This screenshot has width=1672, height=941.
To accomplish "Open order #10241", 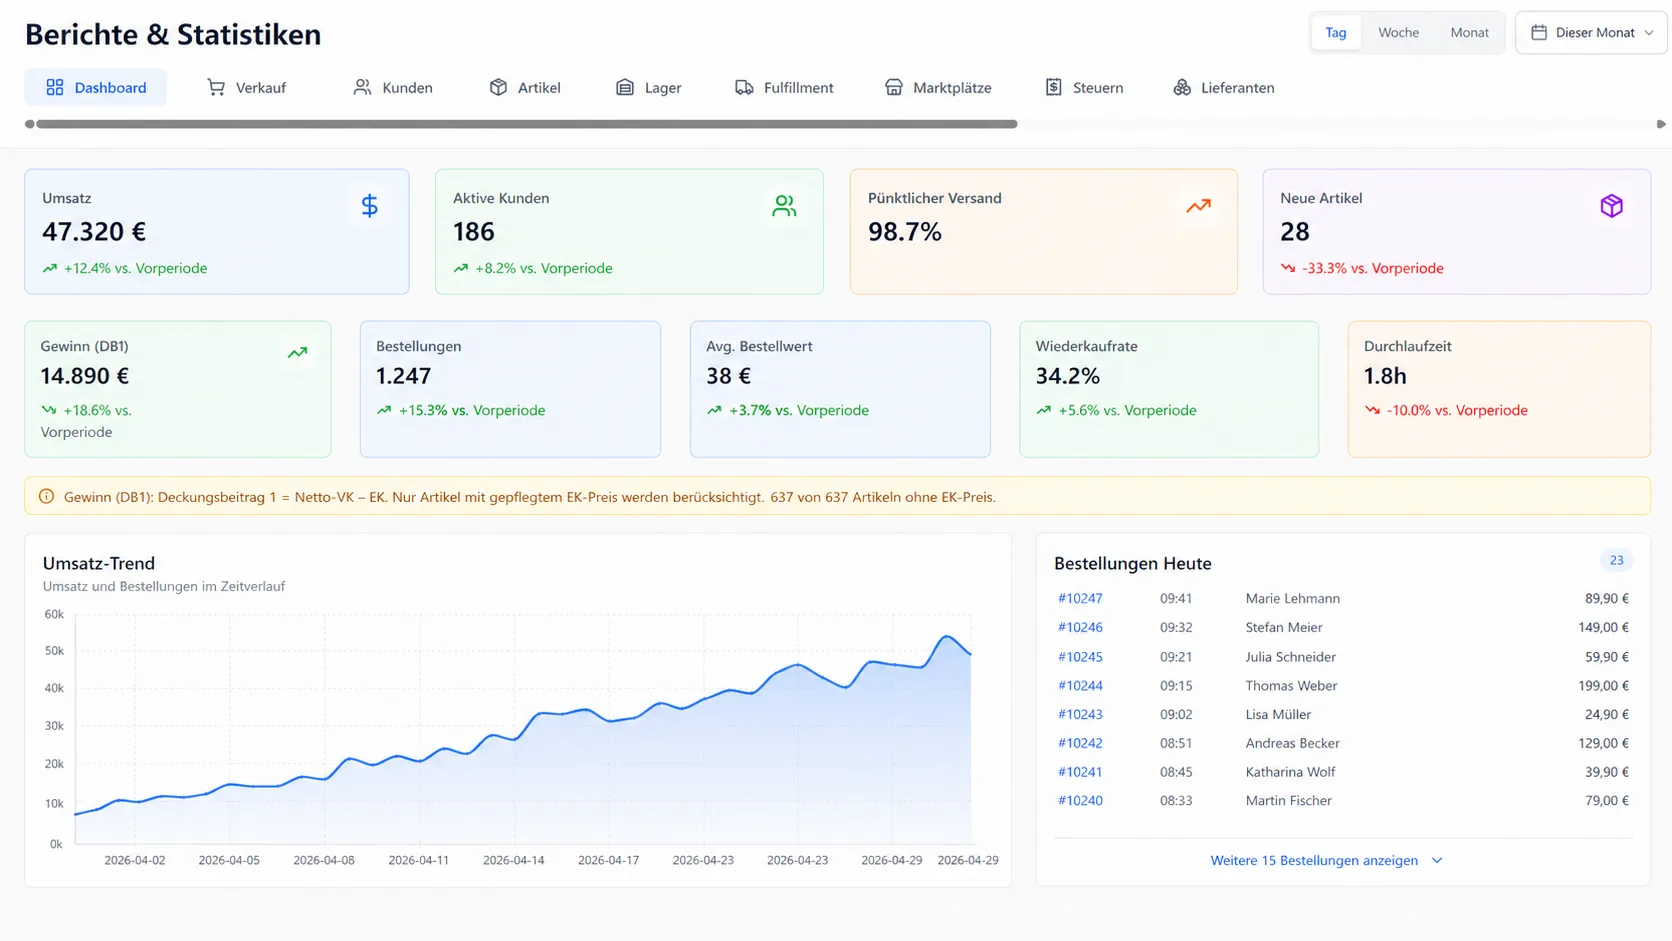I will pyautogui.click(x=1080, y=773).
